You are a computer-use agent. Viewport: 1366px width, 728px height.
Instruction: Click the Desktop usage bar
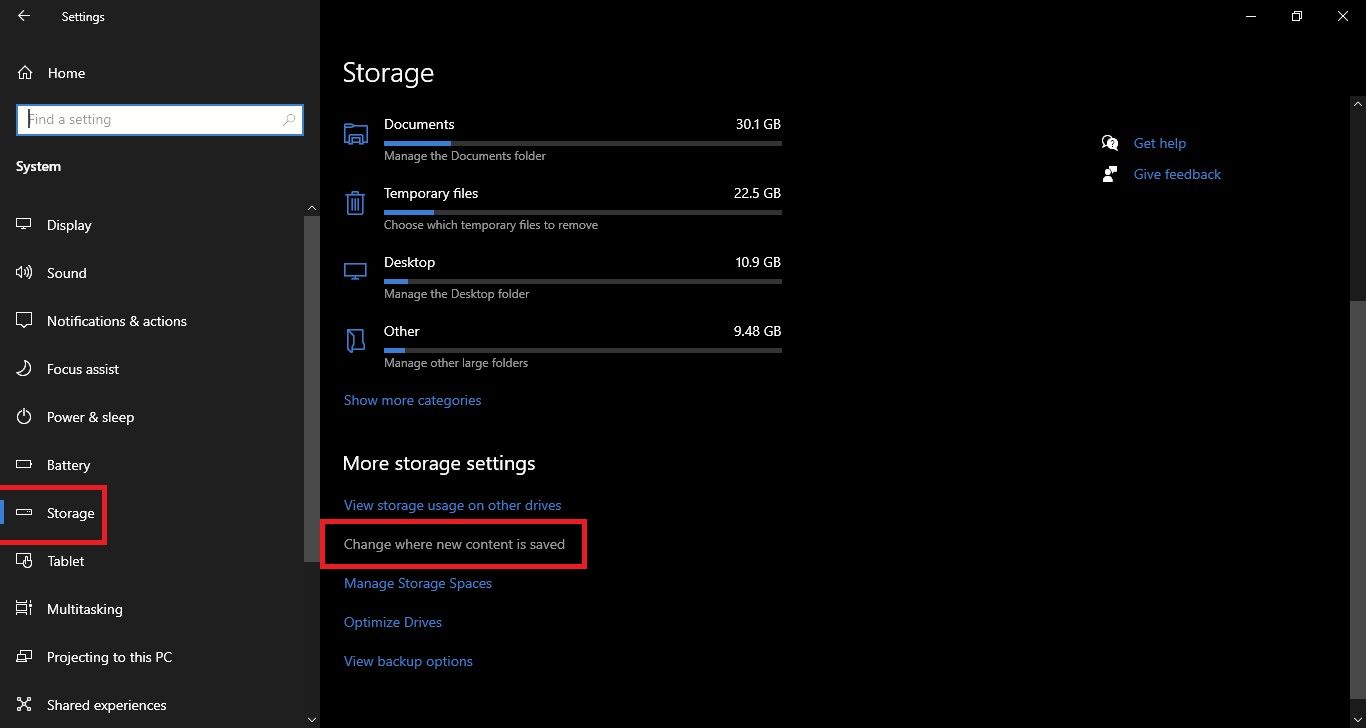(583, 281)
